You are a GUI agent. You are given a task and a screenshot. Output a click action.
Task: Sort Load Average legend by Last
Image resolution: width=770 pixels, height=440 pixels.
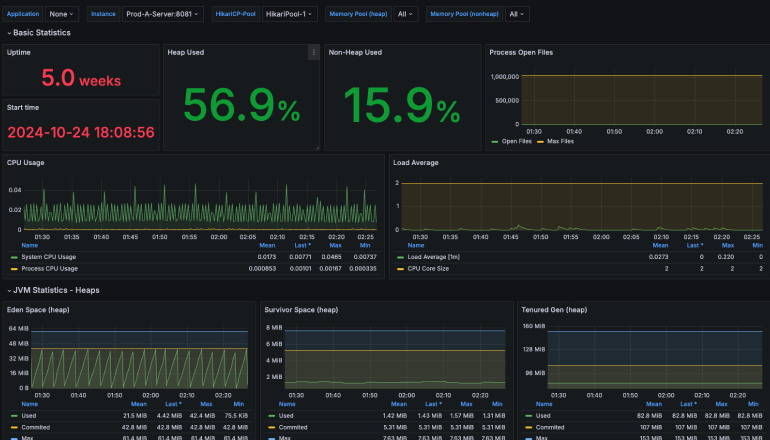coord(695,246)
